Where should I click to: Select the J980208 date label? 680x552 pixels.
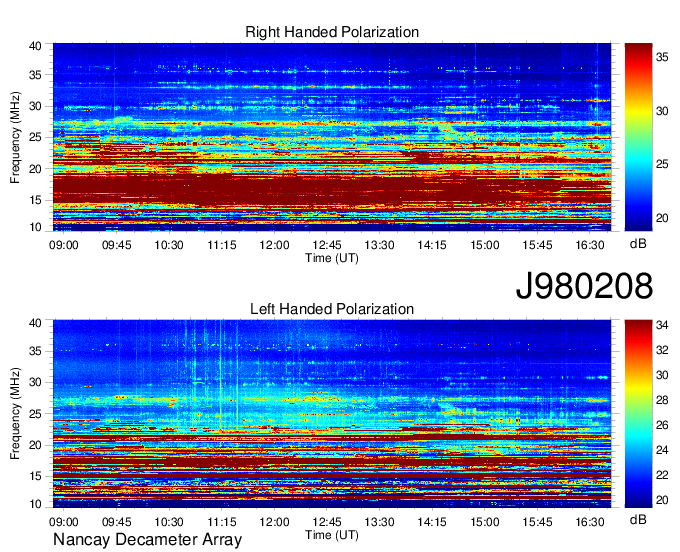(x=584, y=286)
